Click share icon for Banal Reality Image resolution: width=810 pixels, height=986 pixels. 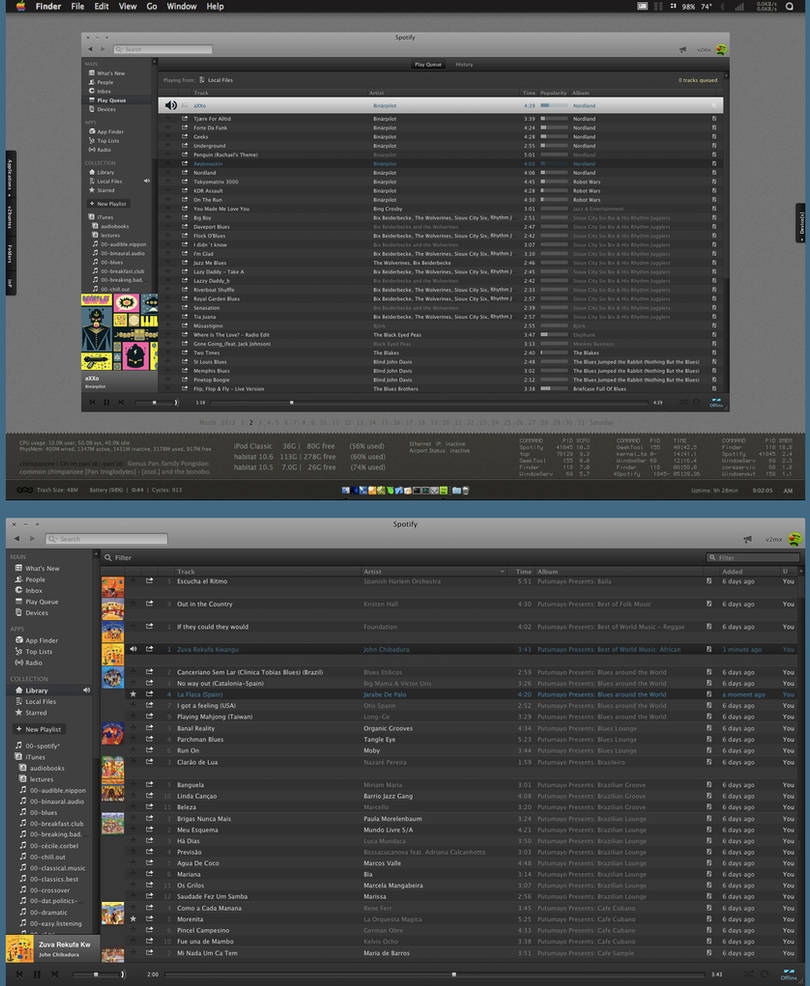[x=150, y=728]
